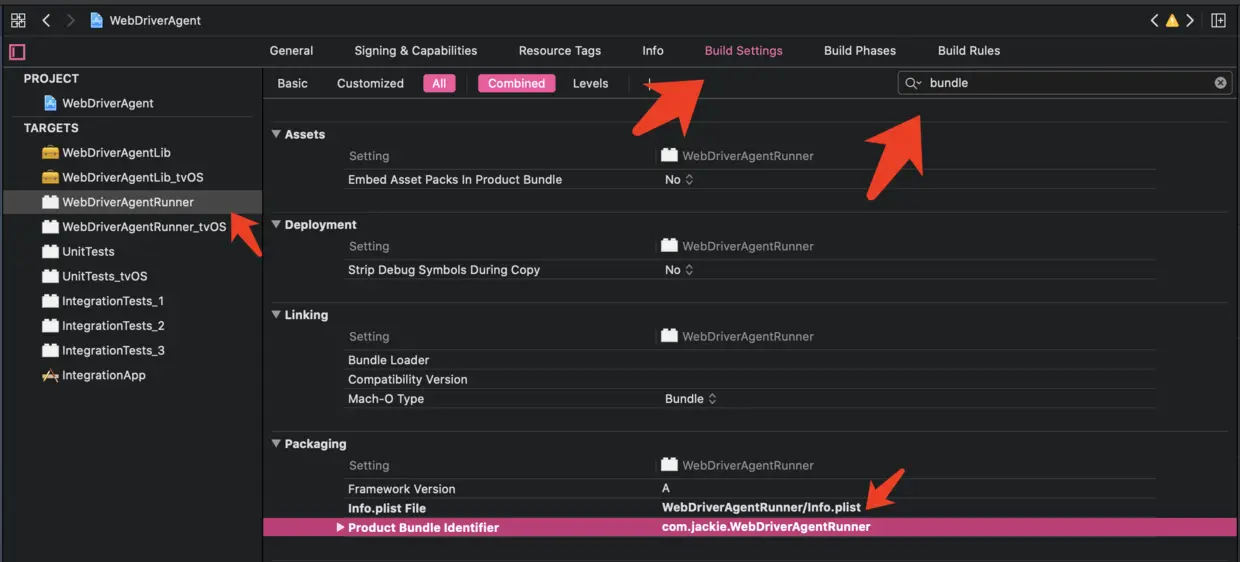Change Strip Debug Symbols During Copy value
Image resolution: width=1240 pixels, height=562 pixels.
[679, 270]
